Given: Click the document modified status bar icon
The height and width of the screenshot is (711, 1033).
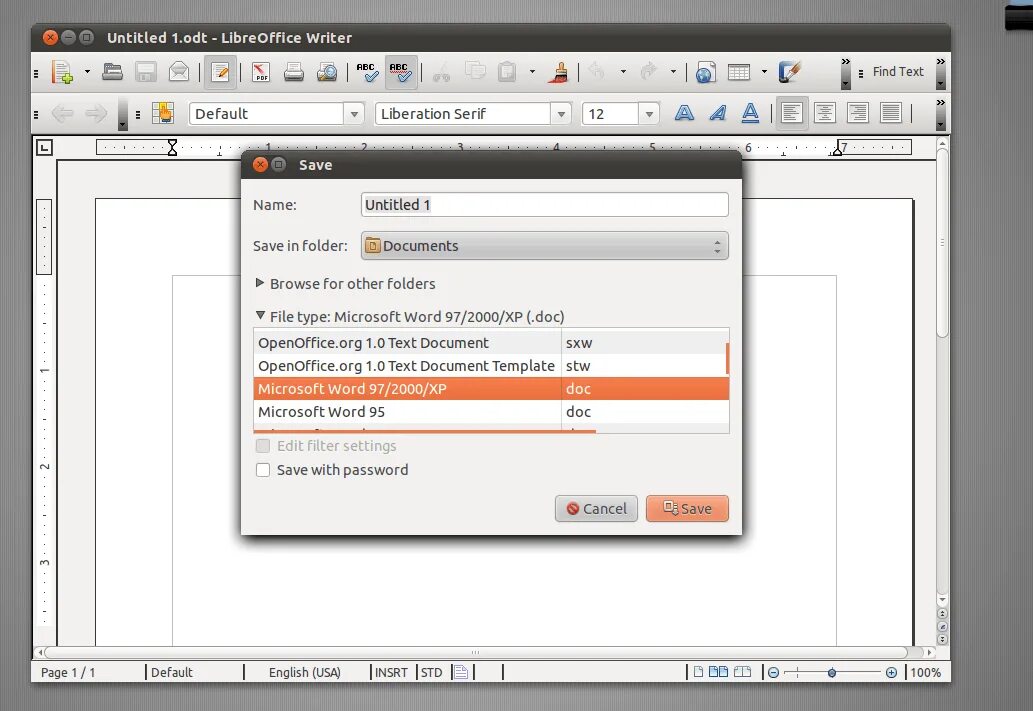Looking at the screenshot, I should coord(461,672).
